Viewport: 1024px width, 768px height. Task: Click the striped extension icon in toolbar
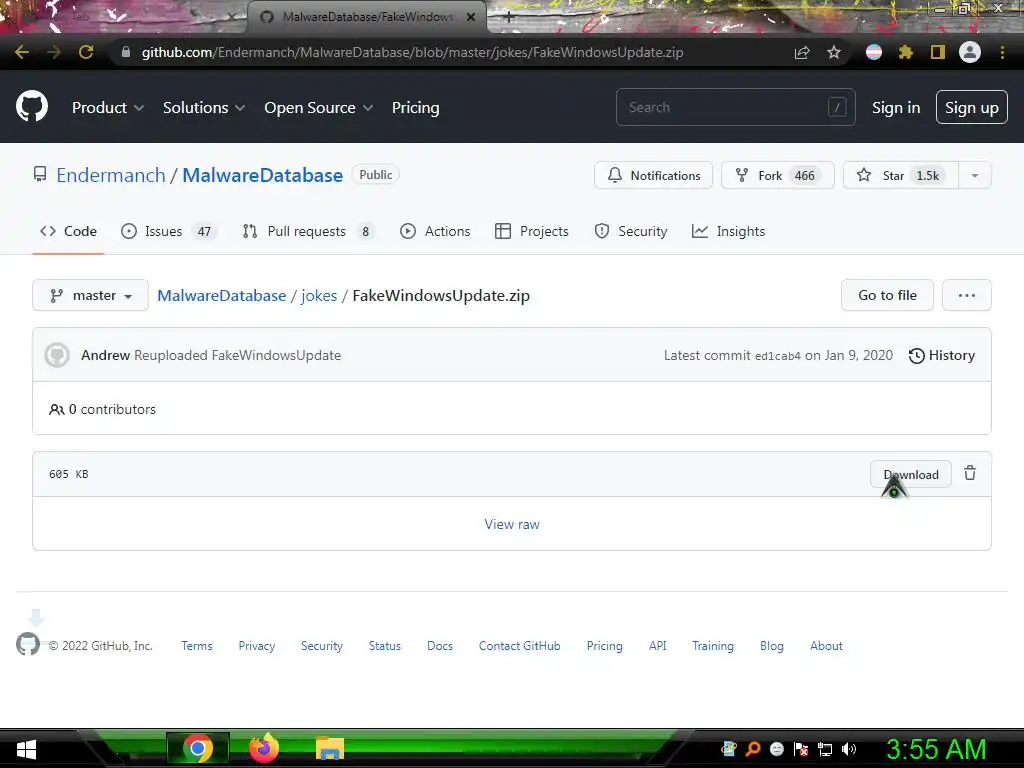point(873,52)
